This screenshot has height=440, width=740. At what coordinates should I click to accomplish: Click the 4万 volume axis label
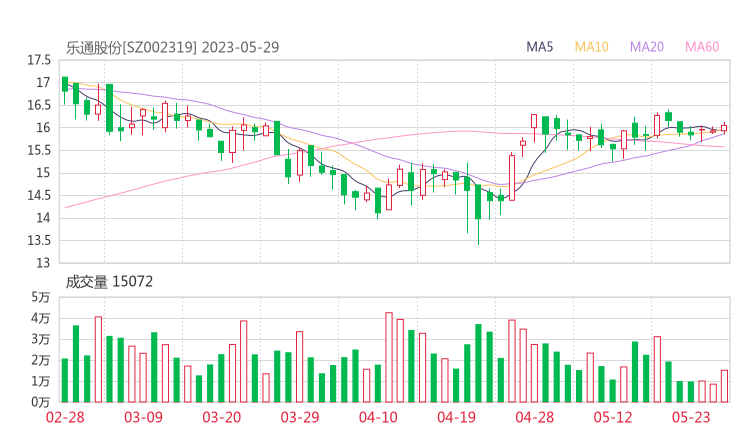click(41, 319)
